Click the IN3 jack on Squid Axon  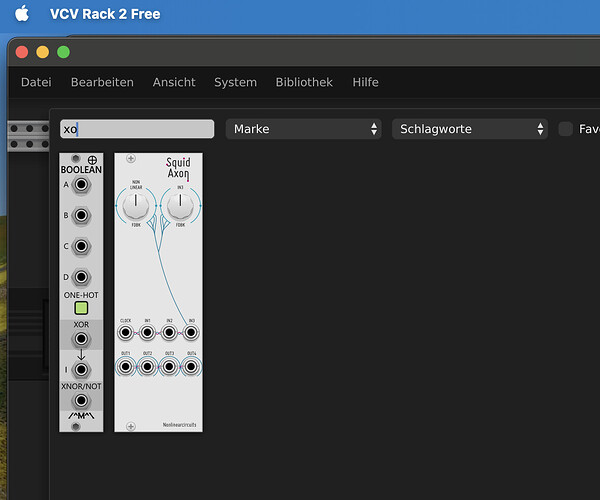coord(191,332)
